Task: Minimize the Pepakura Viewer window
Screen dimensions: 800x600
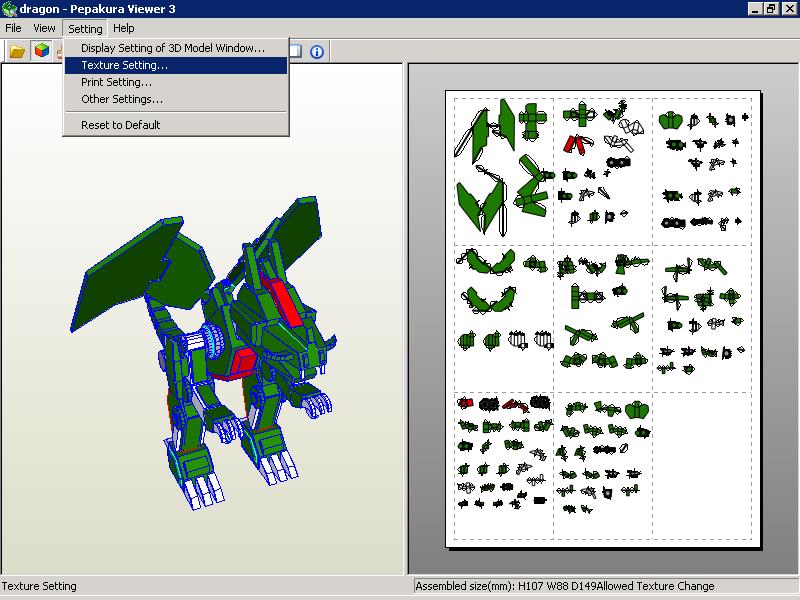Action: 756,9
